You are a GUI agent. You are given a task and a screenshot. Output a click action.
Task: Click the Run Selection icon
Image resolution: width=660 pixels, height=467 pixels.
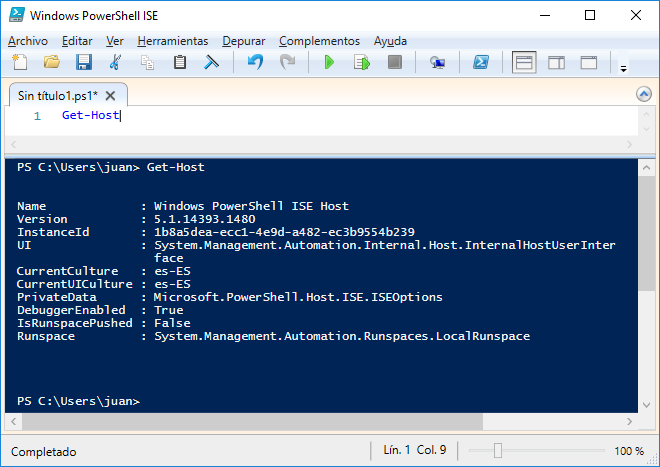(x=362, y=62)
